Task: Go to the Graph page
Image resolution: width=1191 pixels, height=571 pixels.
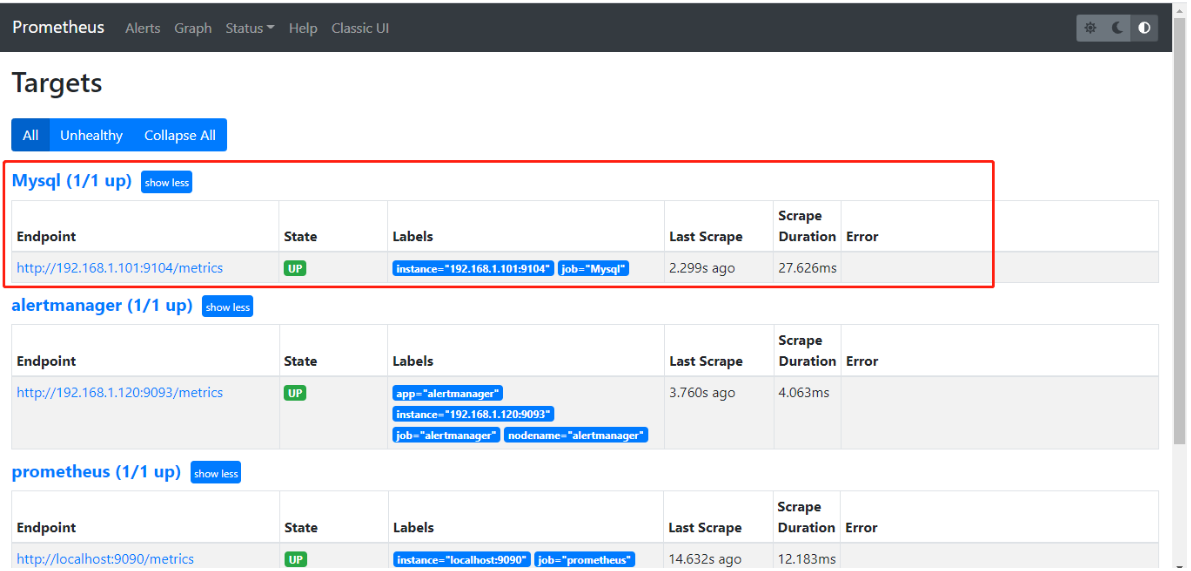Action: pos(193,28)
